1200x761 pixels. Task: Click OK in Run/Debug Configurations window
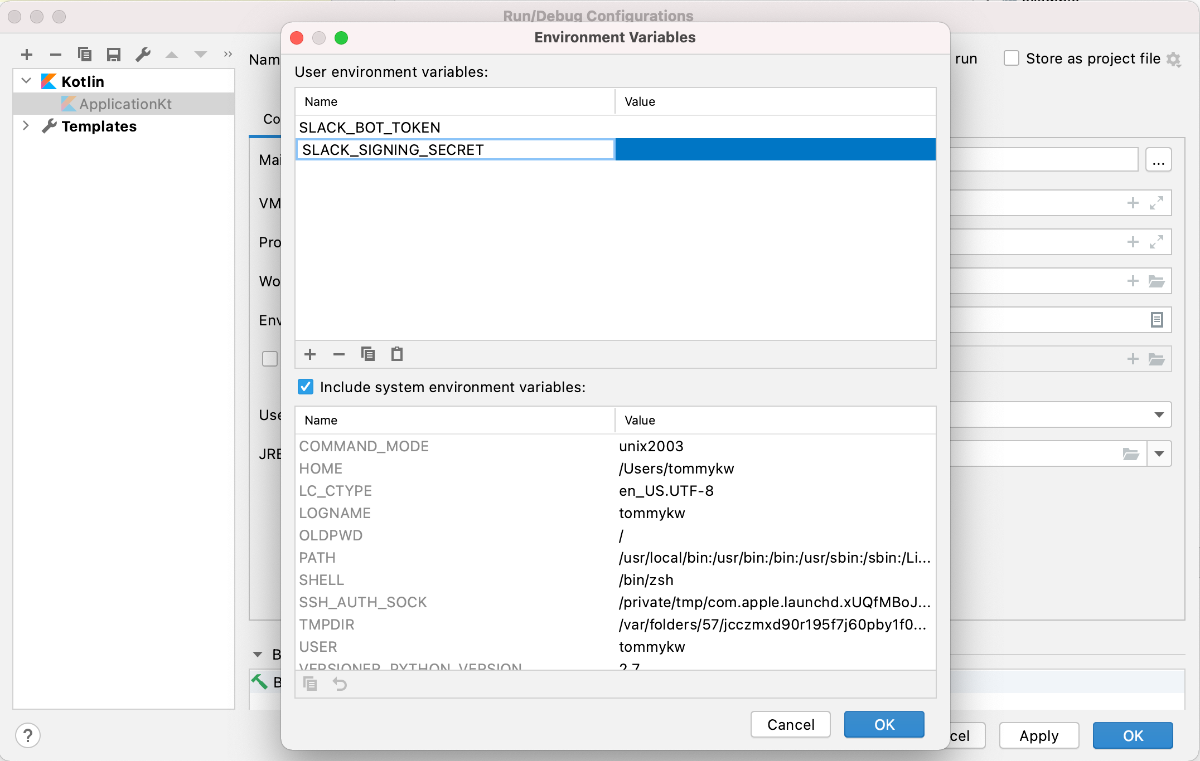pos(1133,736)
